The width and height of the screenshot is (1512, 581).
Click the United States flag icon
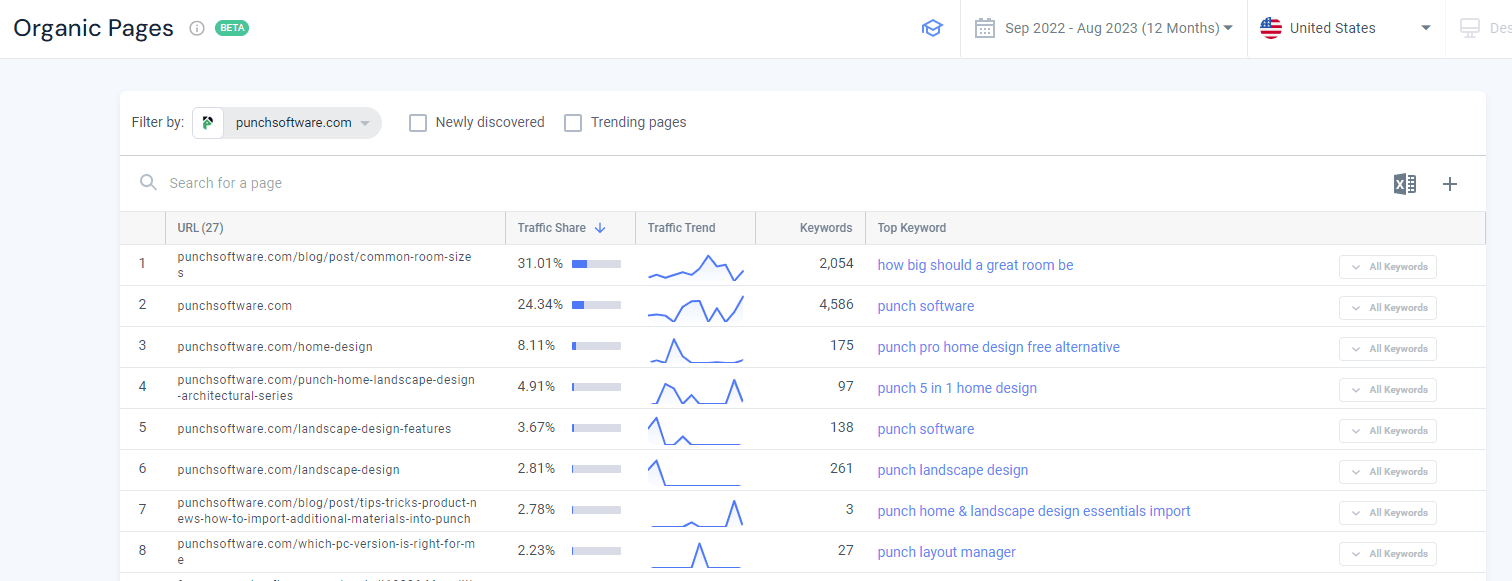click(1271, 28)
